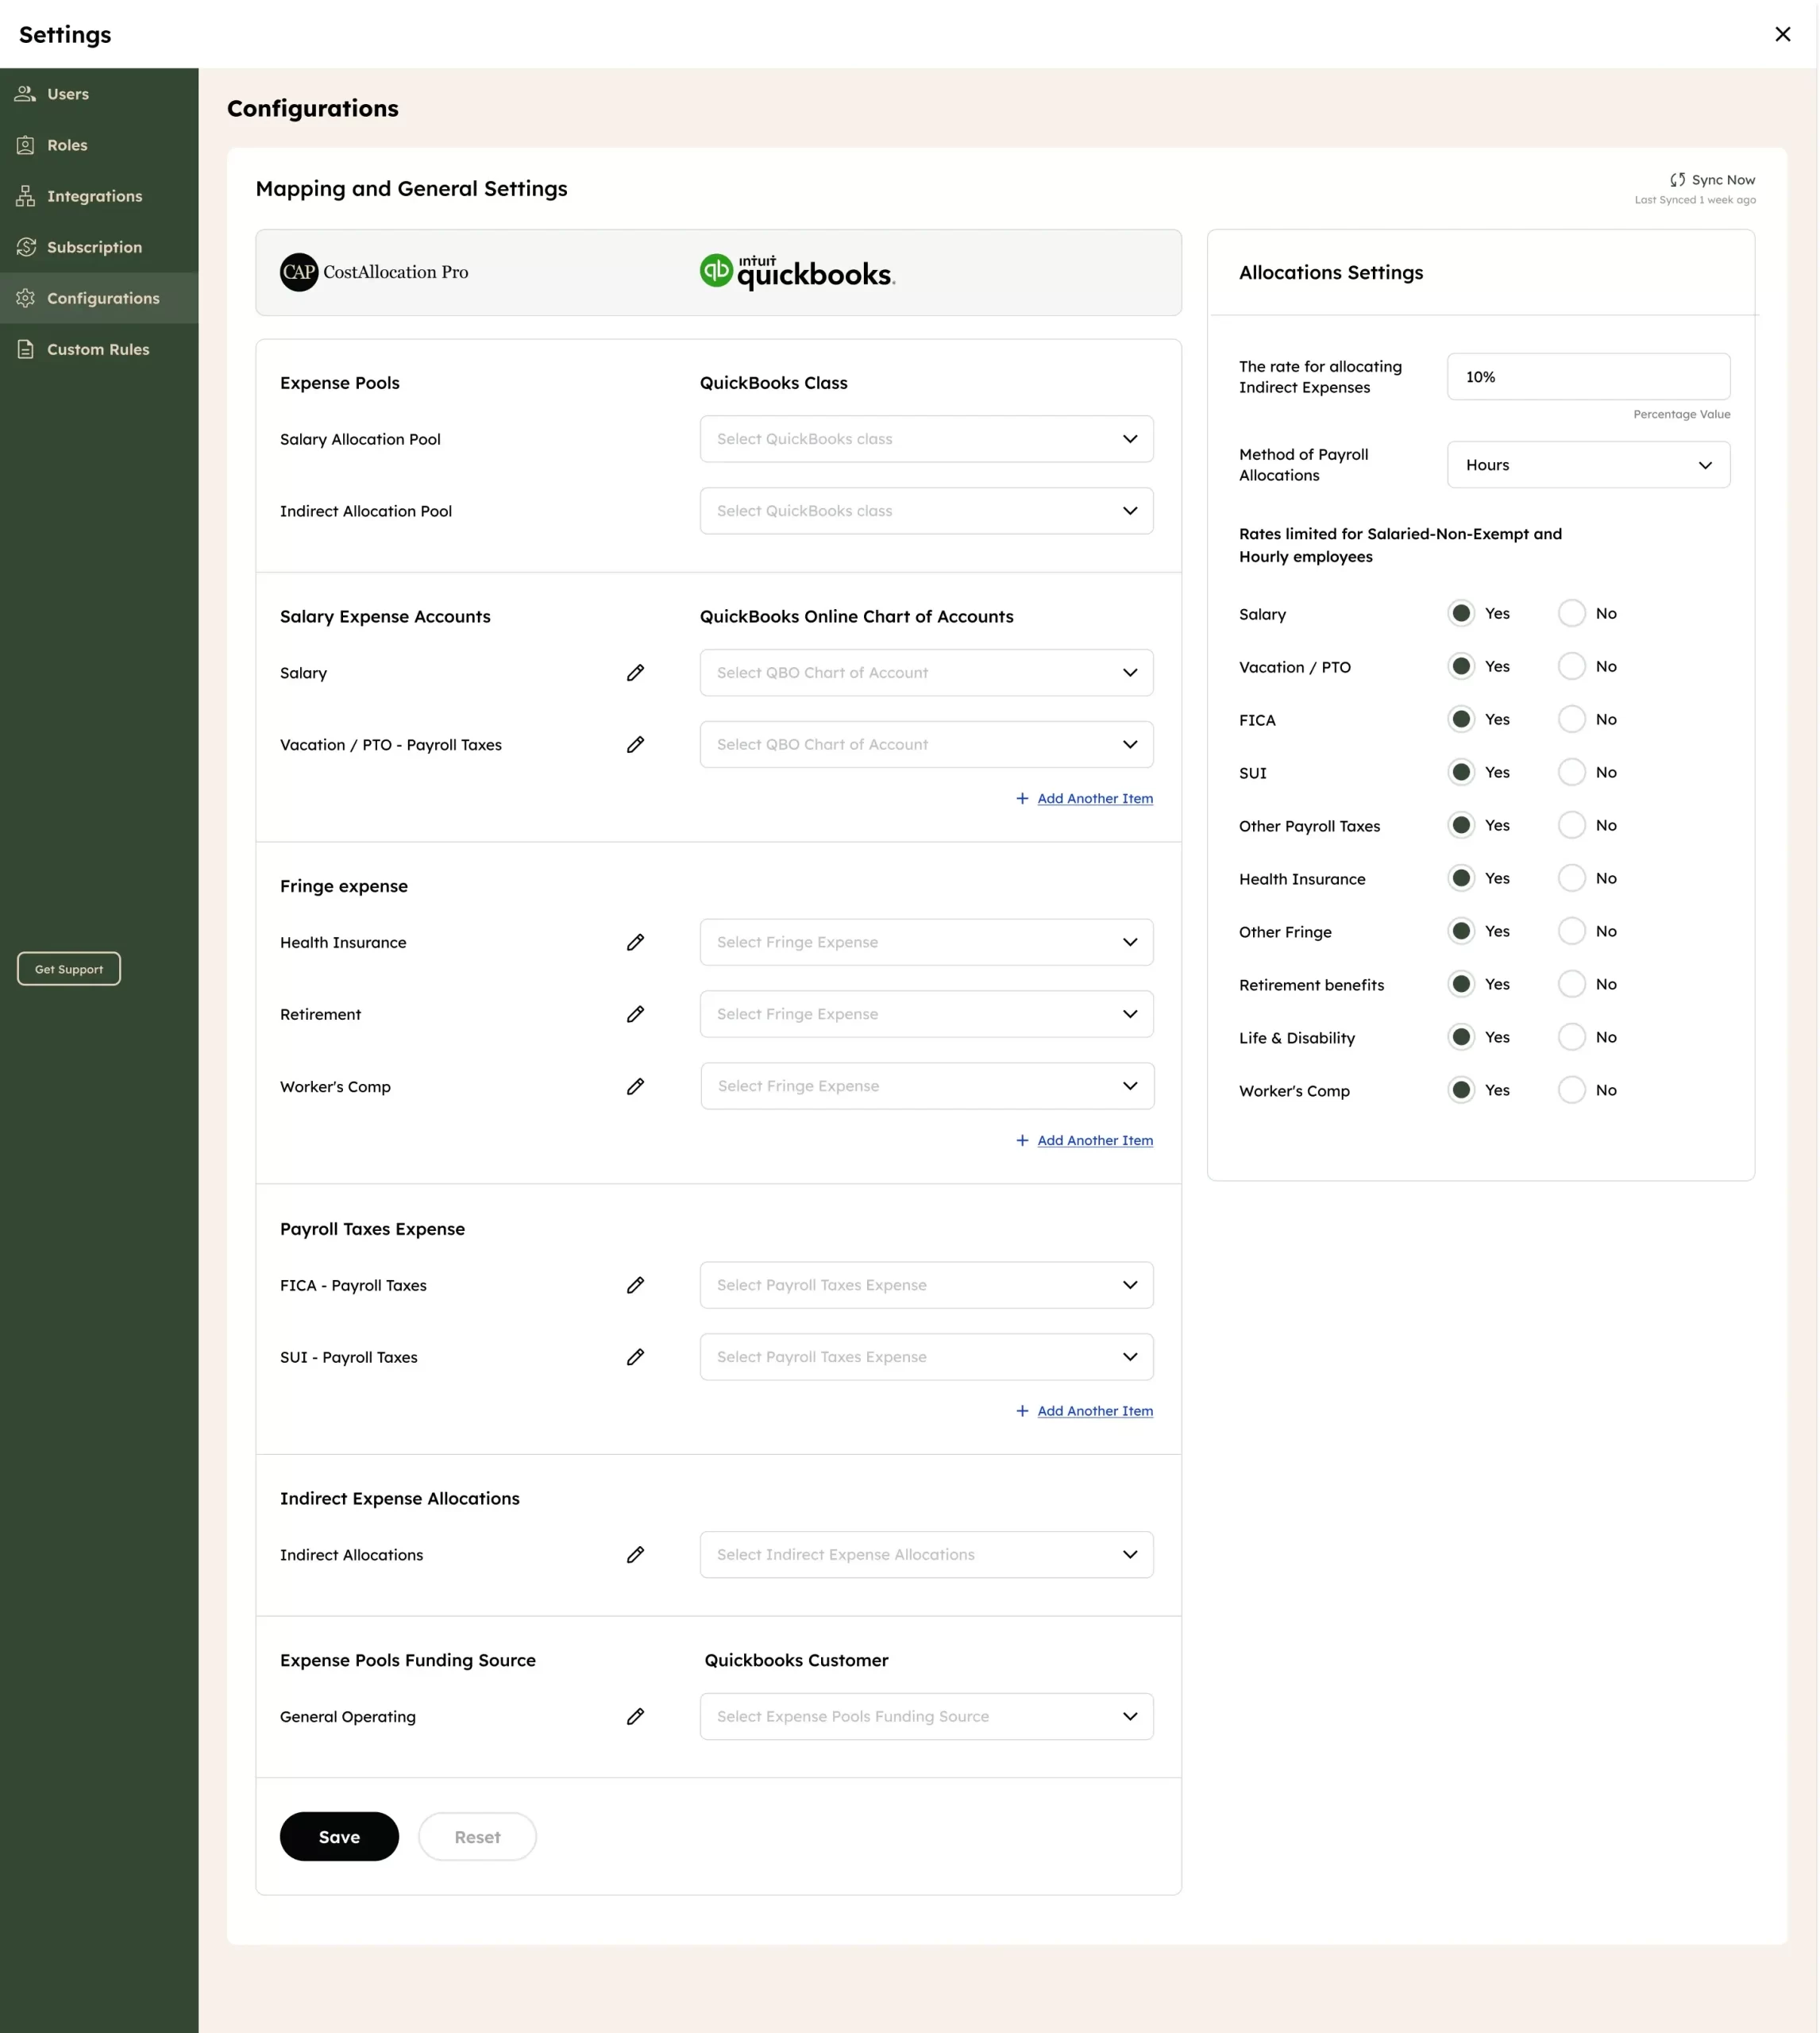Select No for Health Insurance limit

click(x=1572, y=878)
